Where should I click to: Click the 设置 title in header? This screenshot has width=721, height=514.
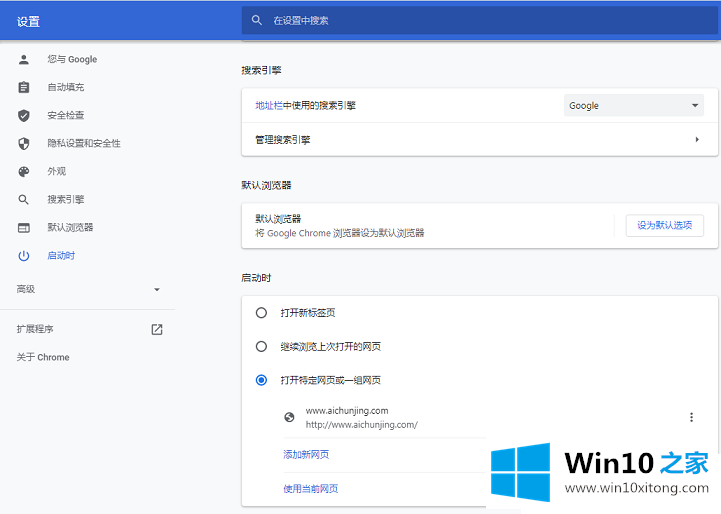click(x=28, y=22)
